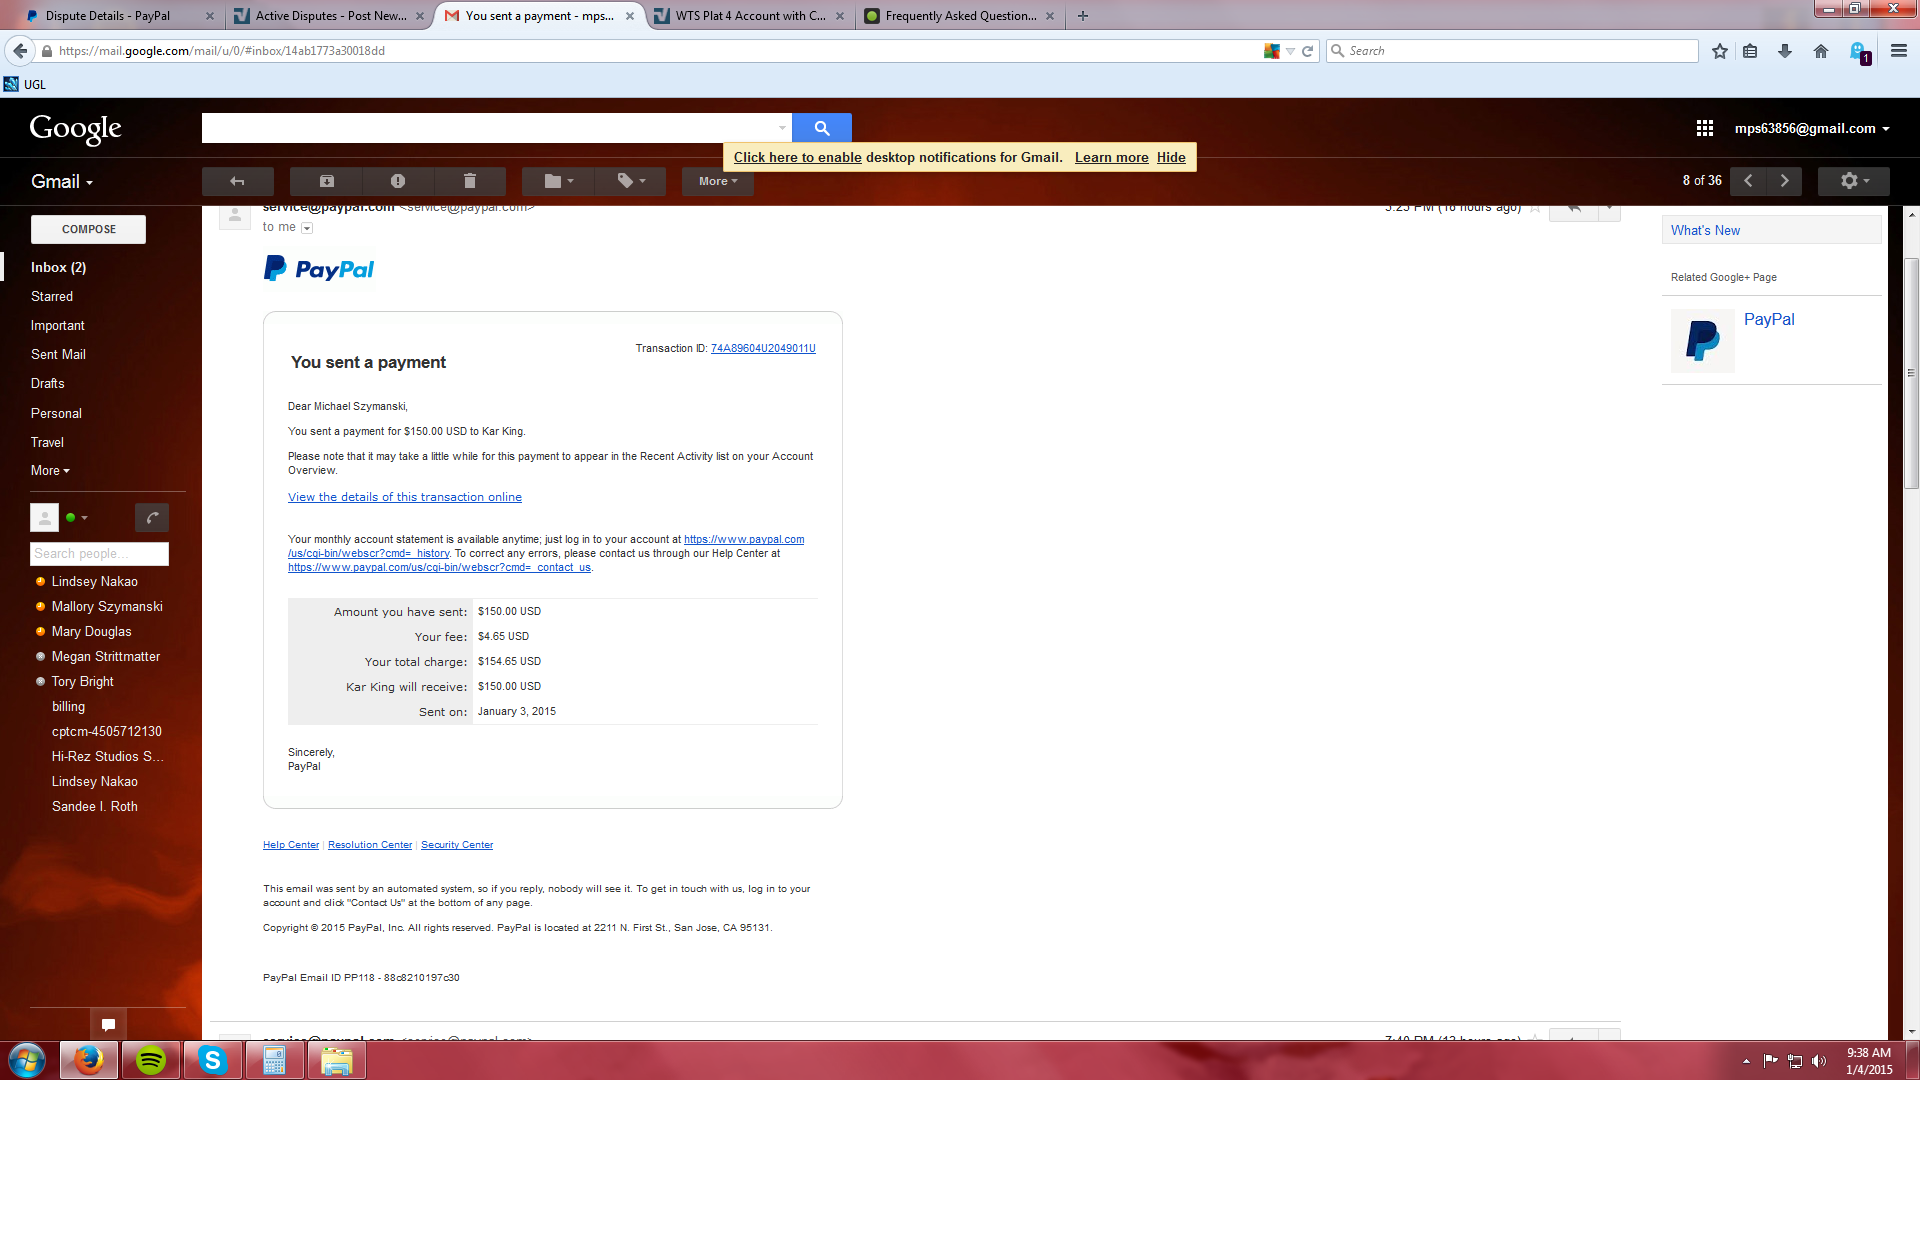
Task: Open account menu for mps63856@gmail.com
Action: (x=1812, y=128)
